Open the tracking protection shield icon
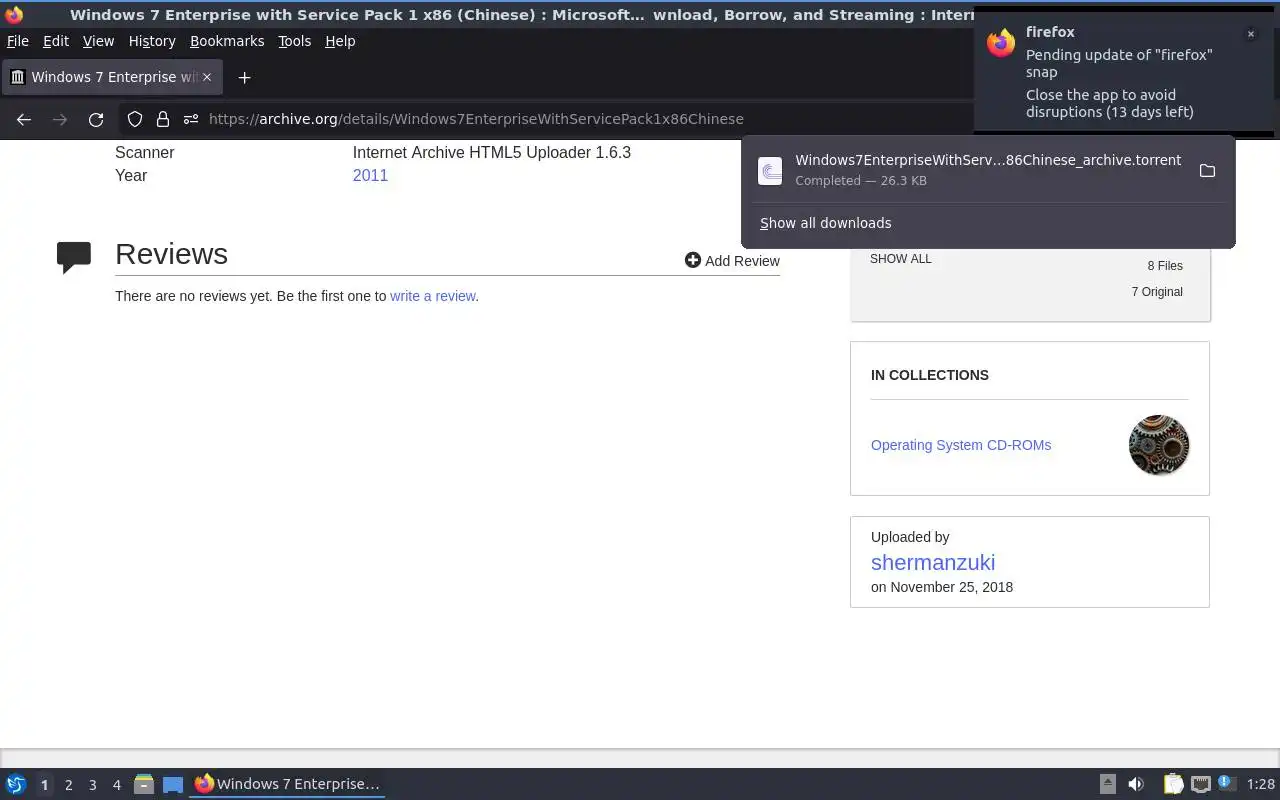1280x800 pixels. pyautogui.click(x=135, y=119)
